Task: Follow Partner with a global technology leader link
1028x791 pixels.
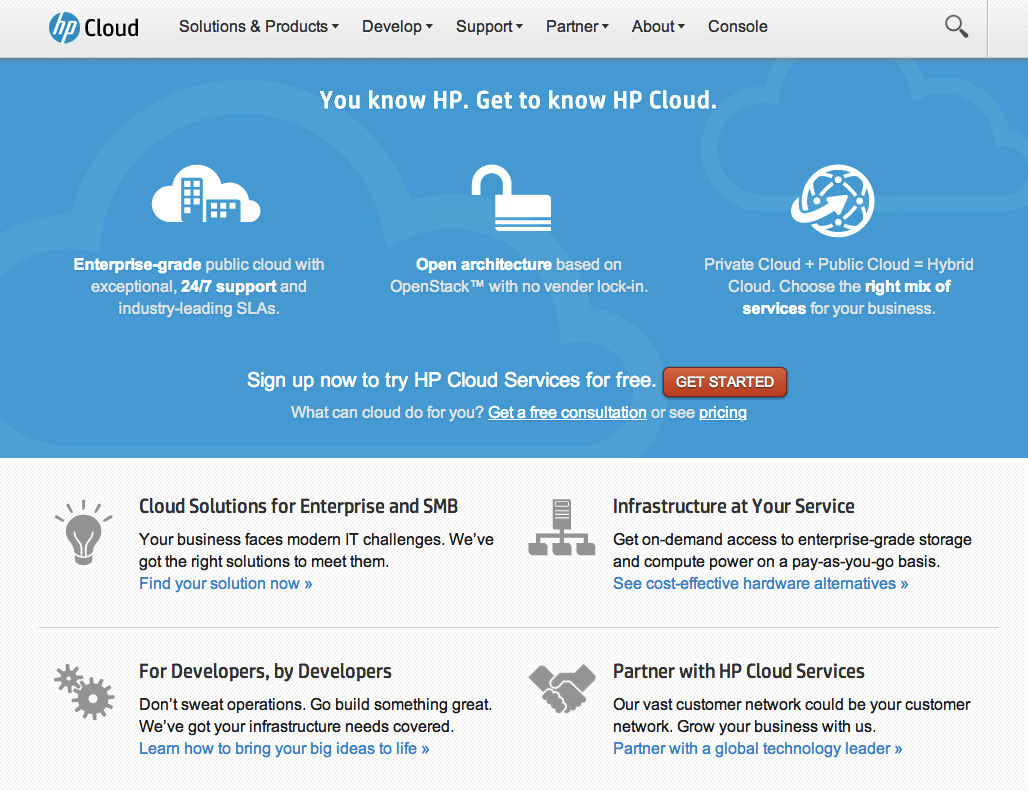Action: coord(757,749)
